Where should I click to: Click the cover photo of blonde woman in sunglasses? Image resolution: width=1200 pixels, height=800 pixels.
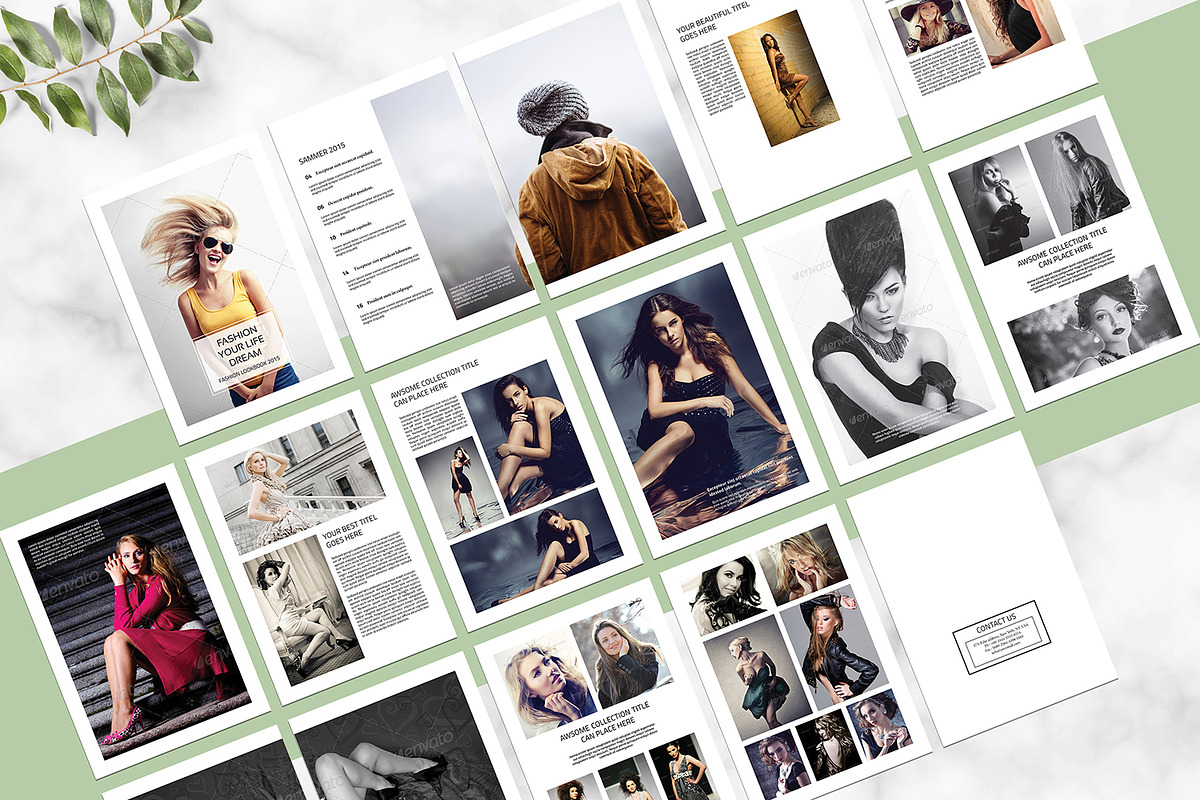(218, 287)
